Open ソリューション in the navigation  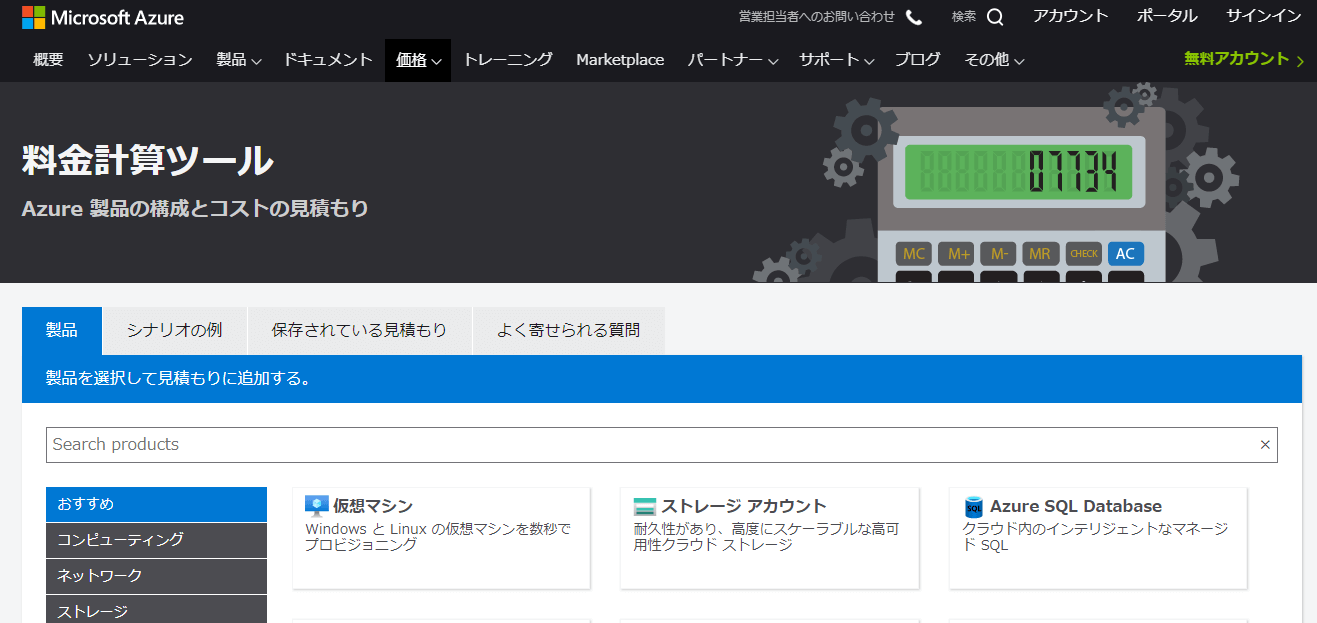pyautogui.click(x=140, y=60)
